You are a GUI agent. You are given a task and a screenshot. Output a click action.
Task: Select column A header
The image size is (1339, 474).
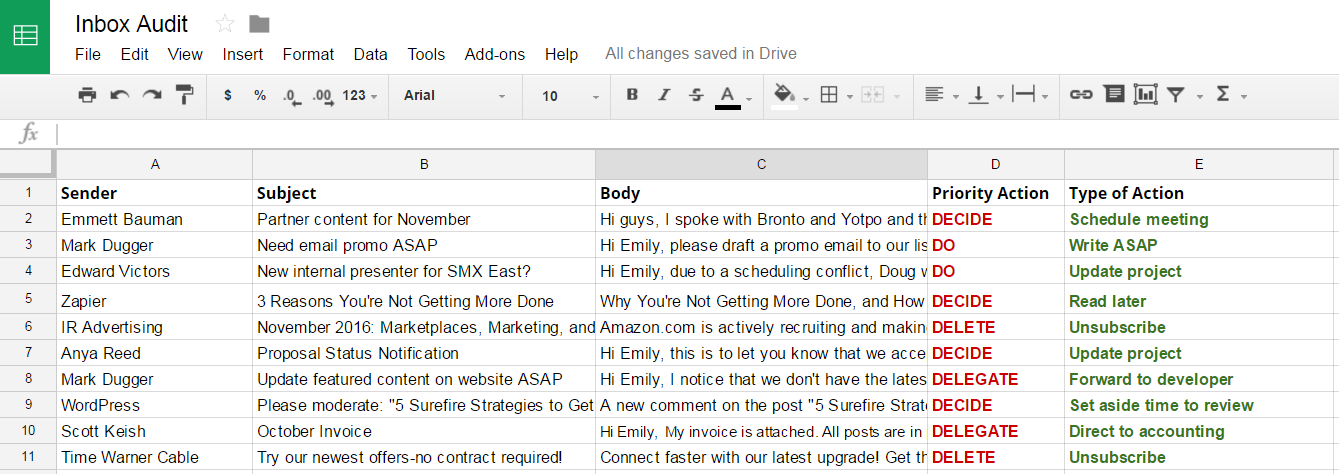tap(155, 164)
